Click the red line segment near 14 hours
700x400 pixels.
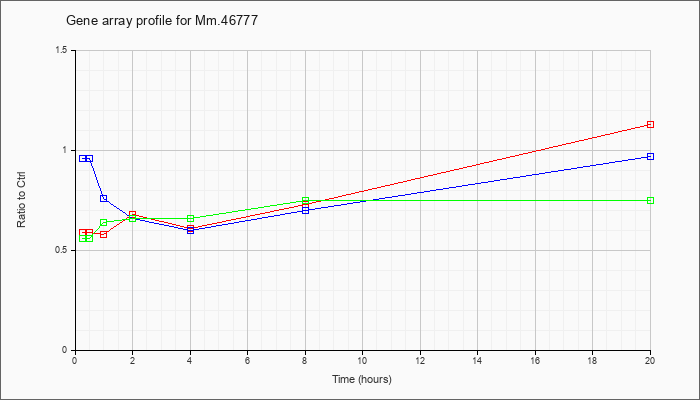478,165
